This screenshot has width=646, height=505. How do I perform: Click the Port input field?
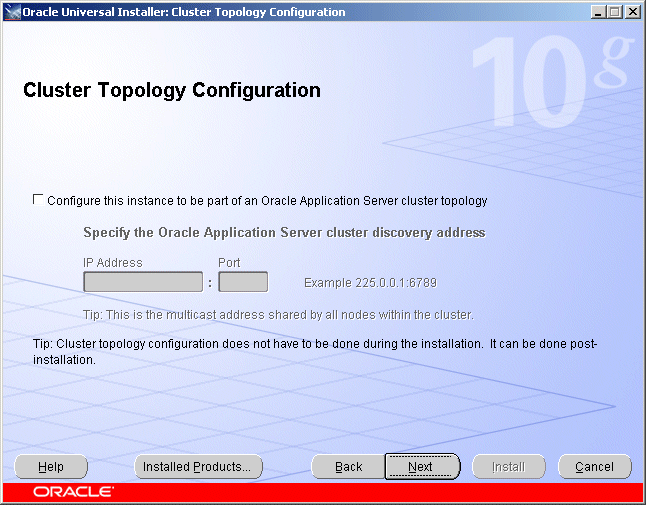click(x=243, y=282)
